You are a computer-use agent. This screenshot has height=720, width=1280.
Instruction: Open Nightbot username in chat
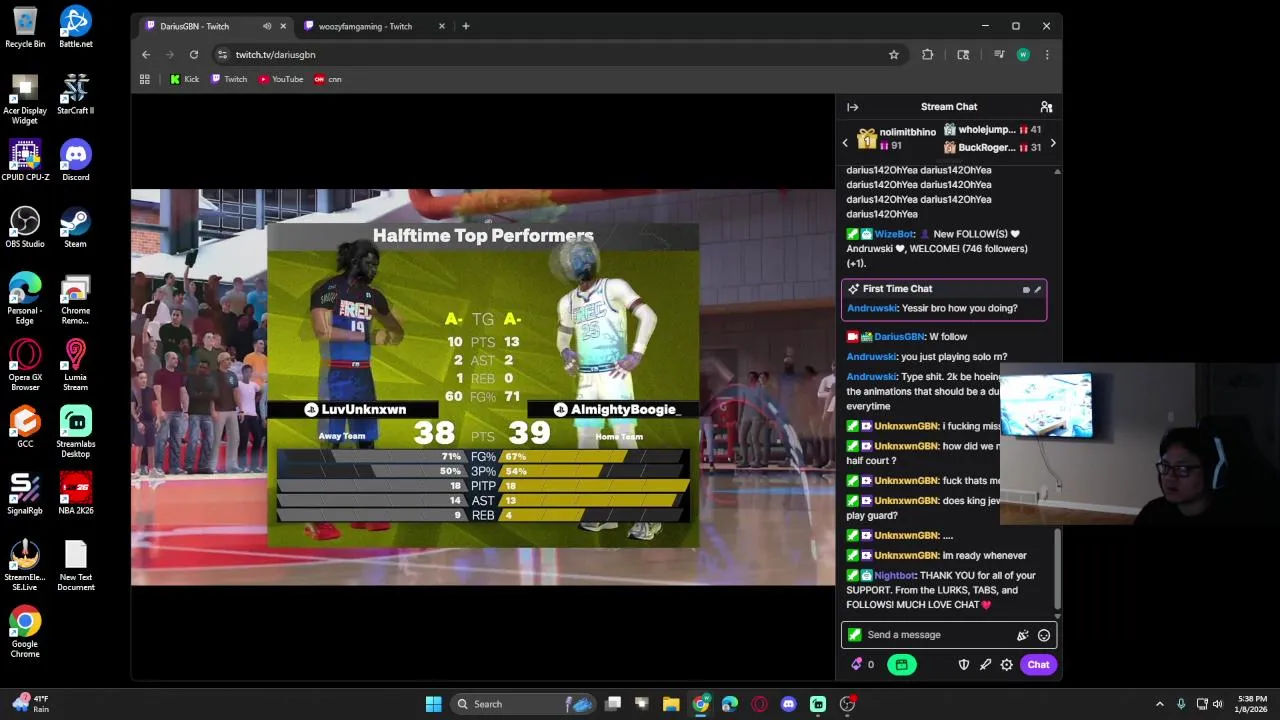tap(894, 575)
